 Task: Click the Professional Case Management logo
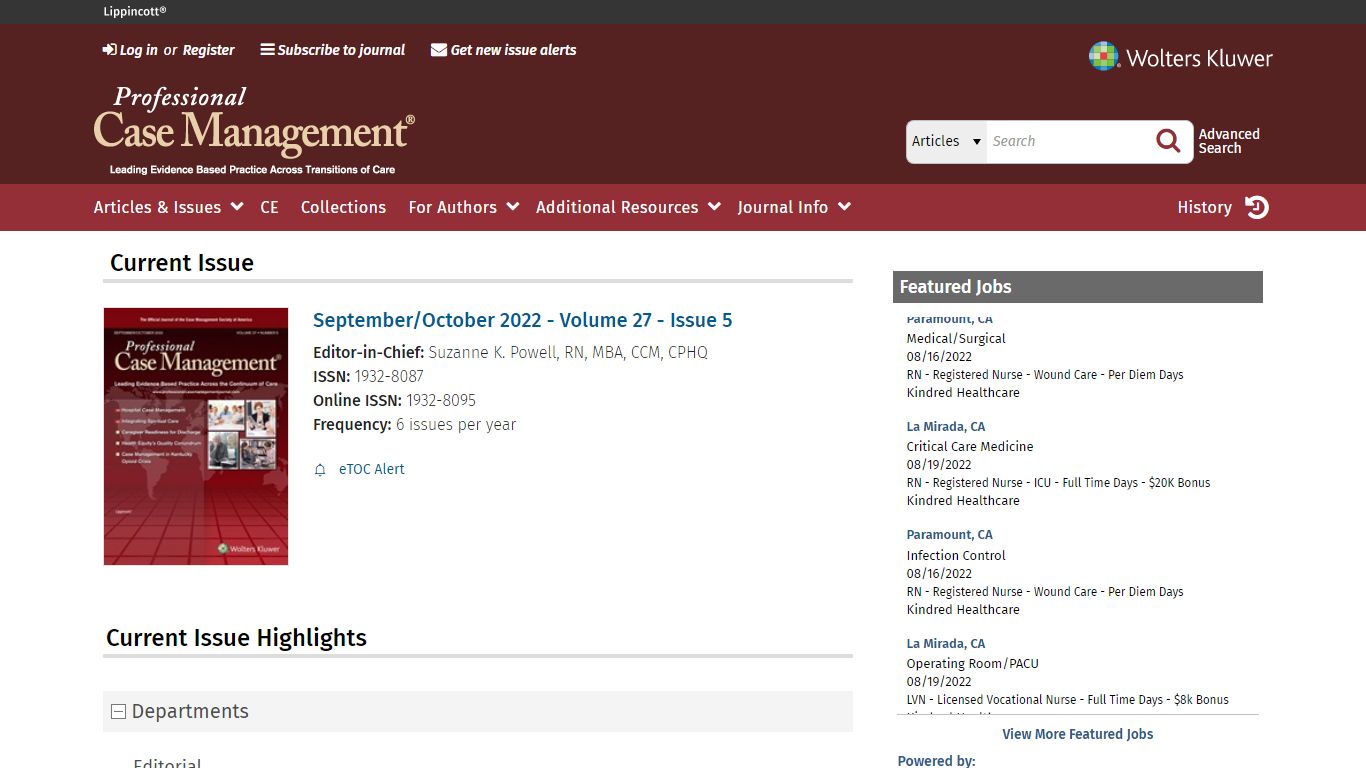click(x=254, y=130)
